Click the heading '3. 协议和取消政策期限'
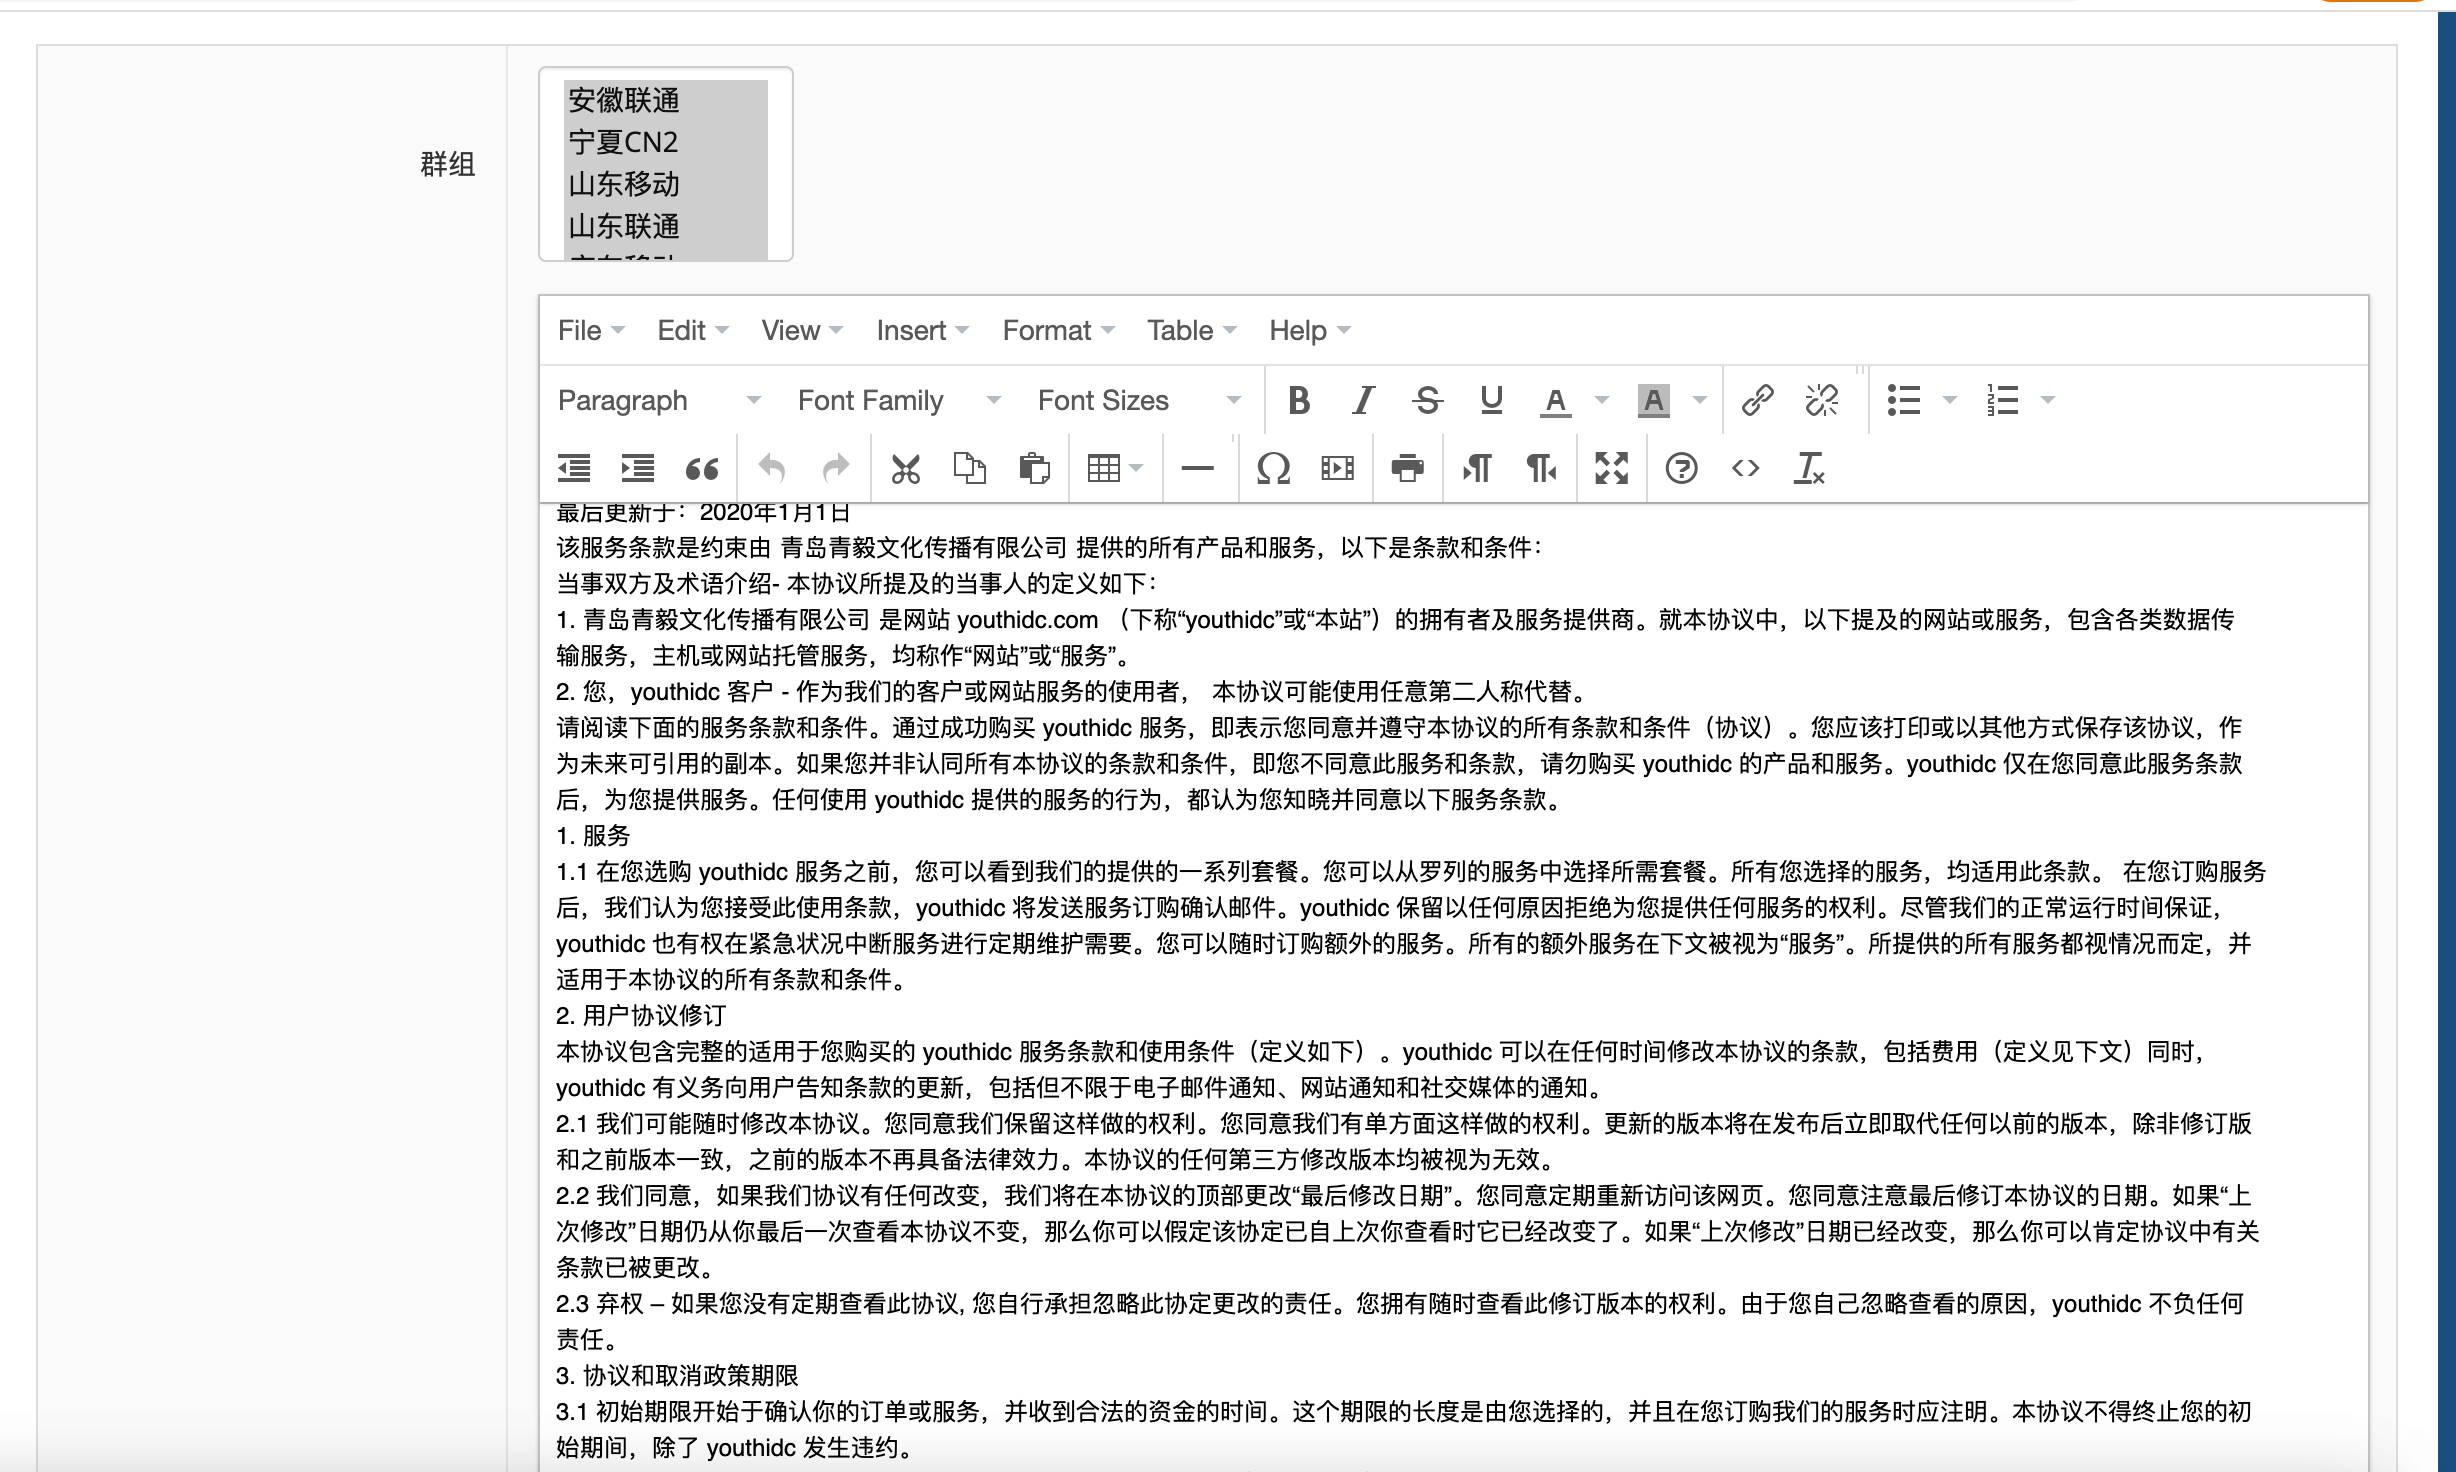 coord(677,1376)
